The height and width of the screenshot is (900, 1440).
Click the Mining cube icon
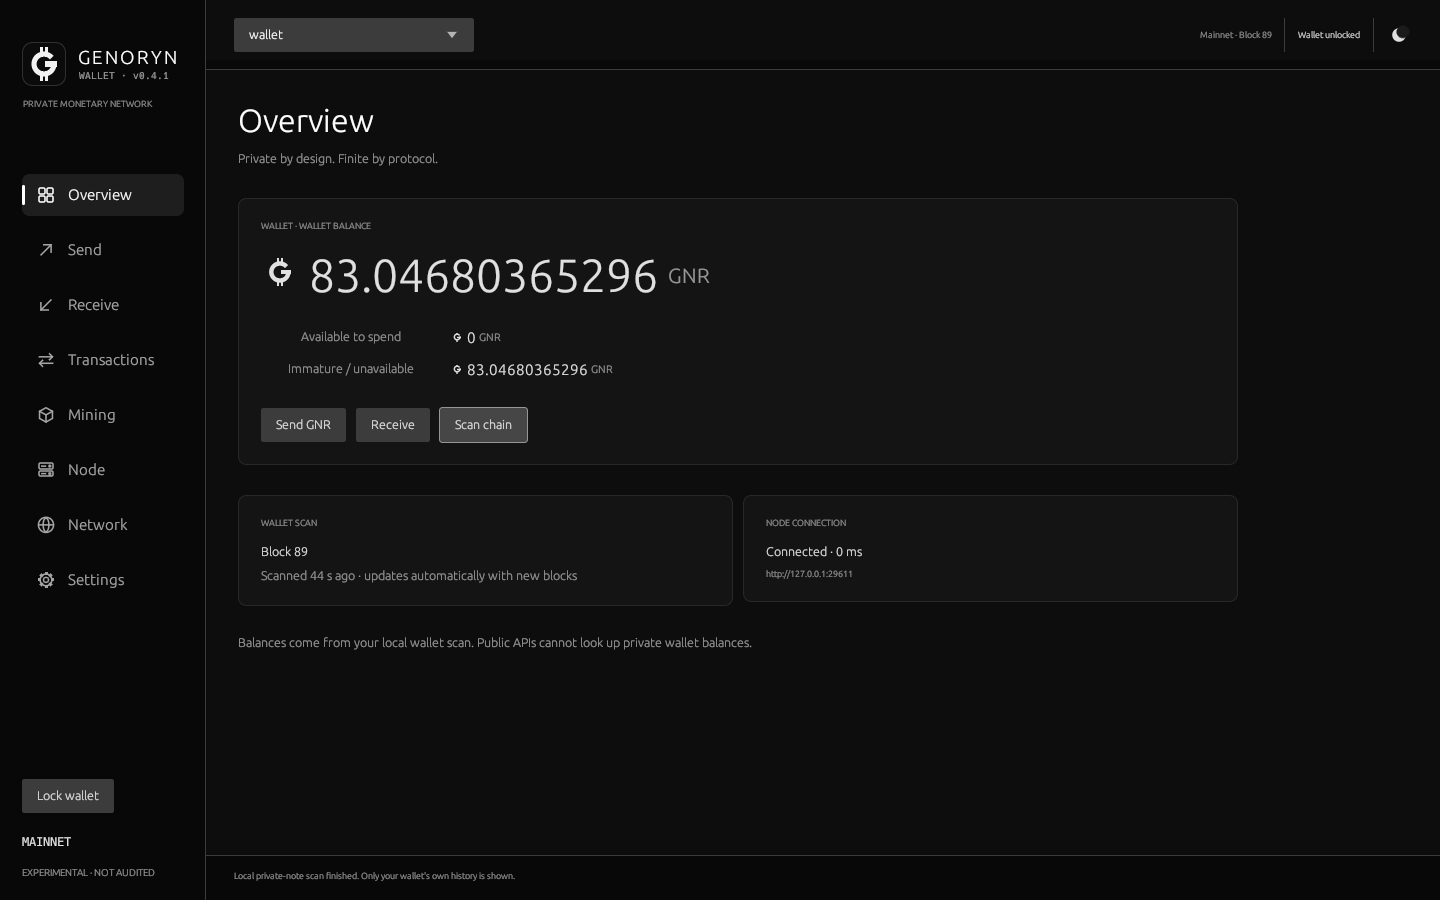tap(46, 415)
